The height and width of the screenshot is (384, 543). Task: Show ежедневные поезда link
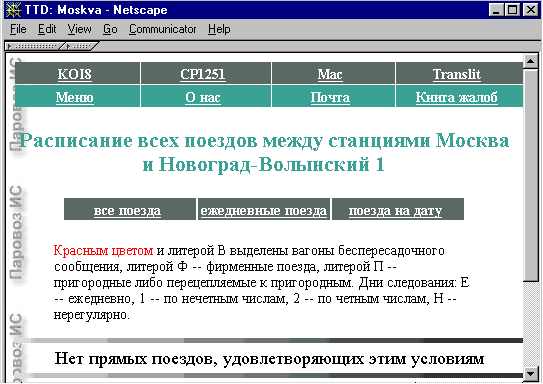(x=264, y=211)
